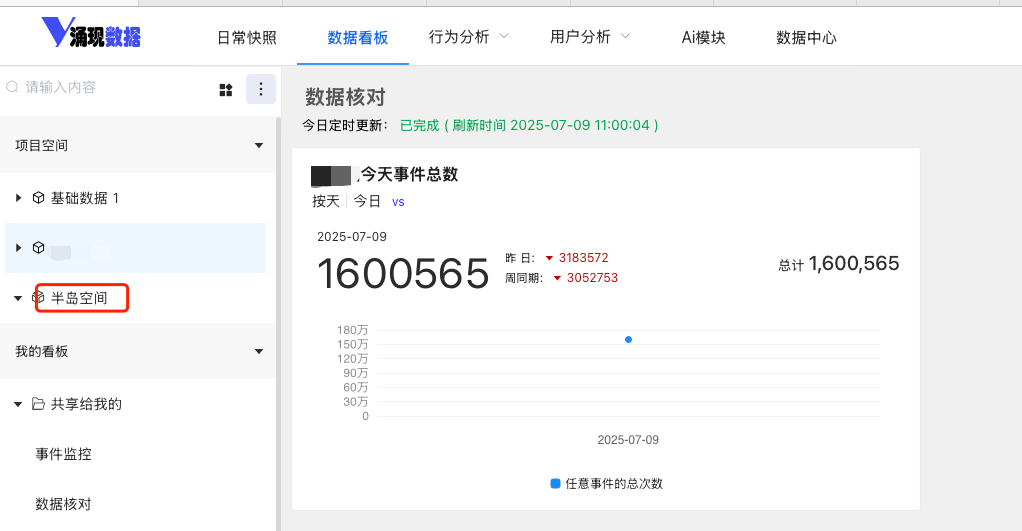
Task: Collapse the 我的看板 section arrow
Action: [259, 351]
